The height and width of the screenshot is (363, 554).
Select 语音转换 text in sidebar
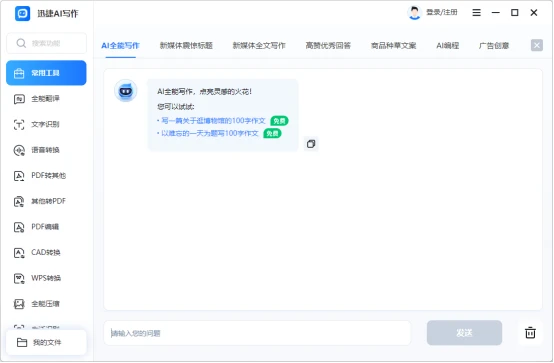tap(46, 150)
